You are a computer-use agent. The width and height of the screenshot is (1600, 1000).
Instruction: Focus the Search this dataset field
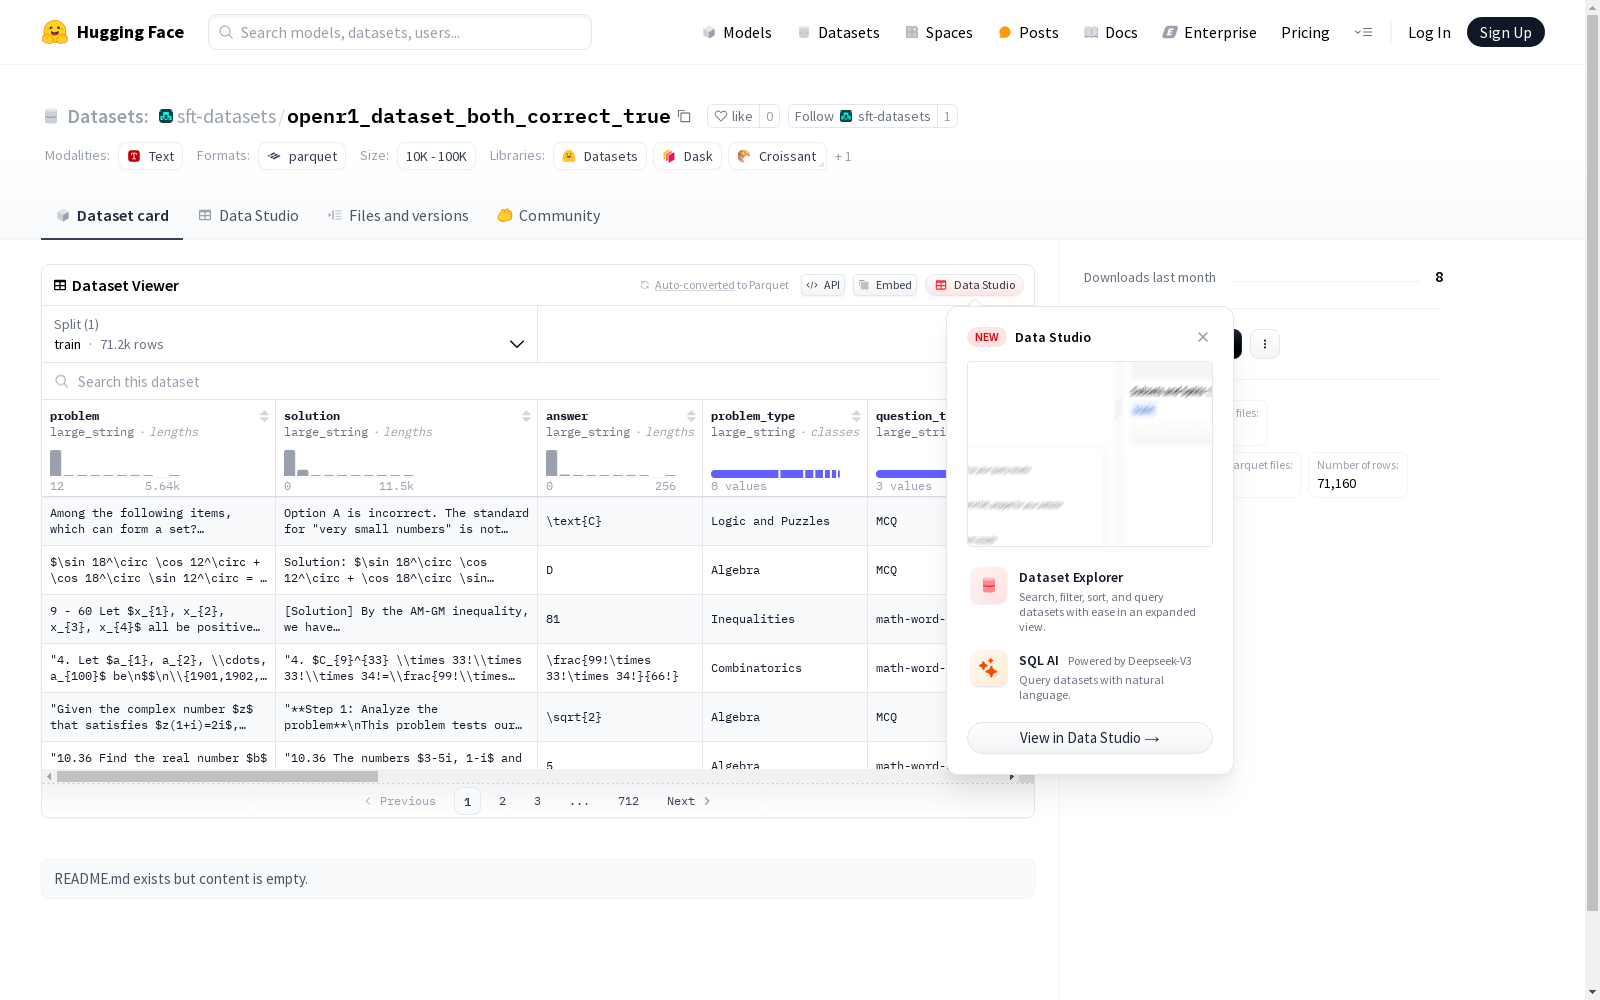[495, 381]
